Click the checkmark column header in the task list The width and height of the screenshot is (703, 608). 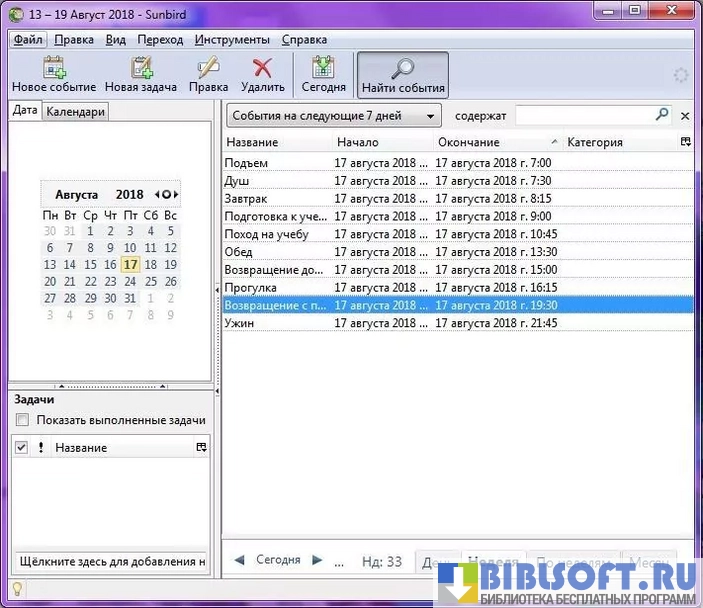(22, 448)
